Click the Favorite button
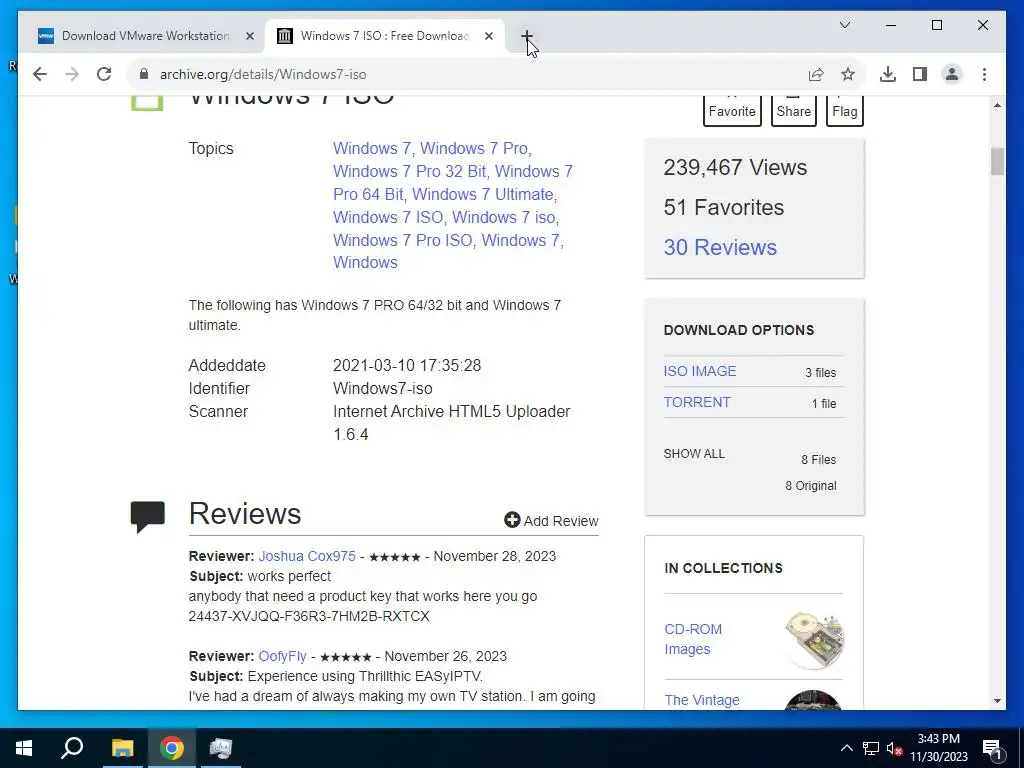The image size is (1024, 768). pyautogui.click(x=732, y=110)
